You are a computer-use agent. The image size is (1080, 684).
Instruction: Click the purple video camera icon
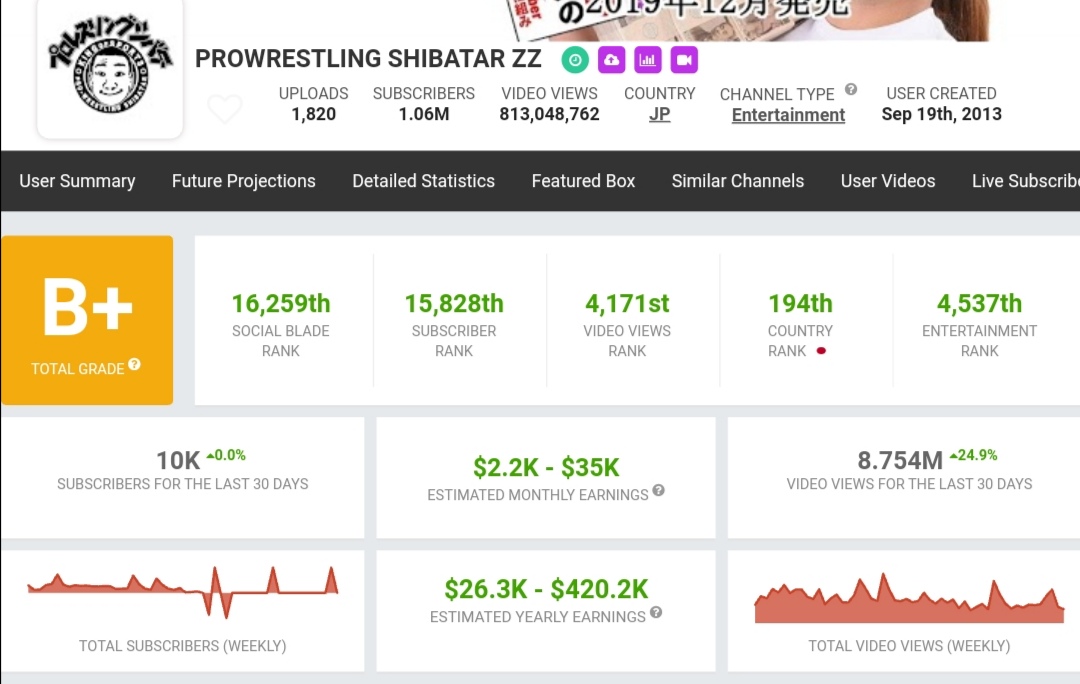pyautogui.click(x=684, y=60)
